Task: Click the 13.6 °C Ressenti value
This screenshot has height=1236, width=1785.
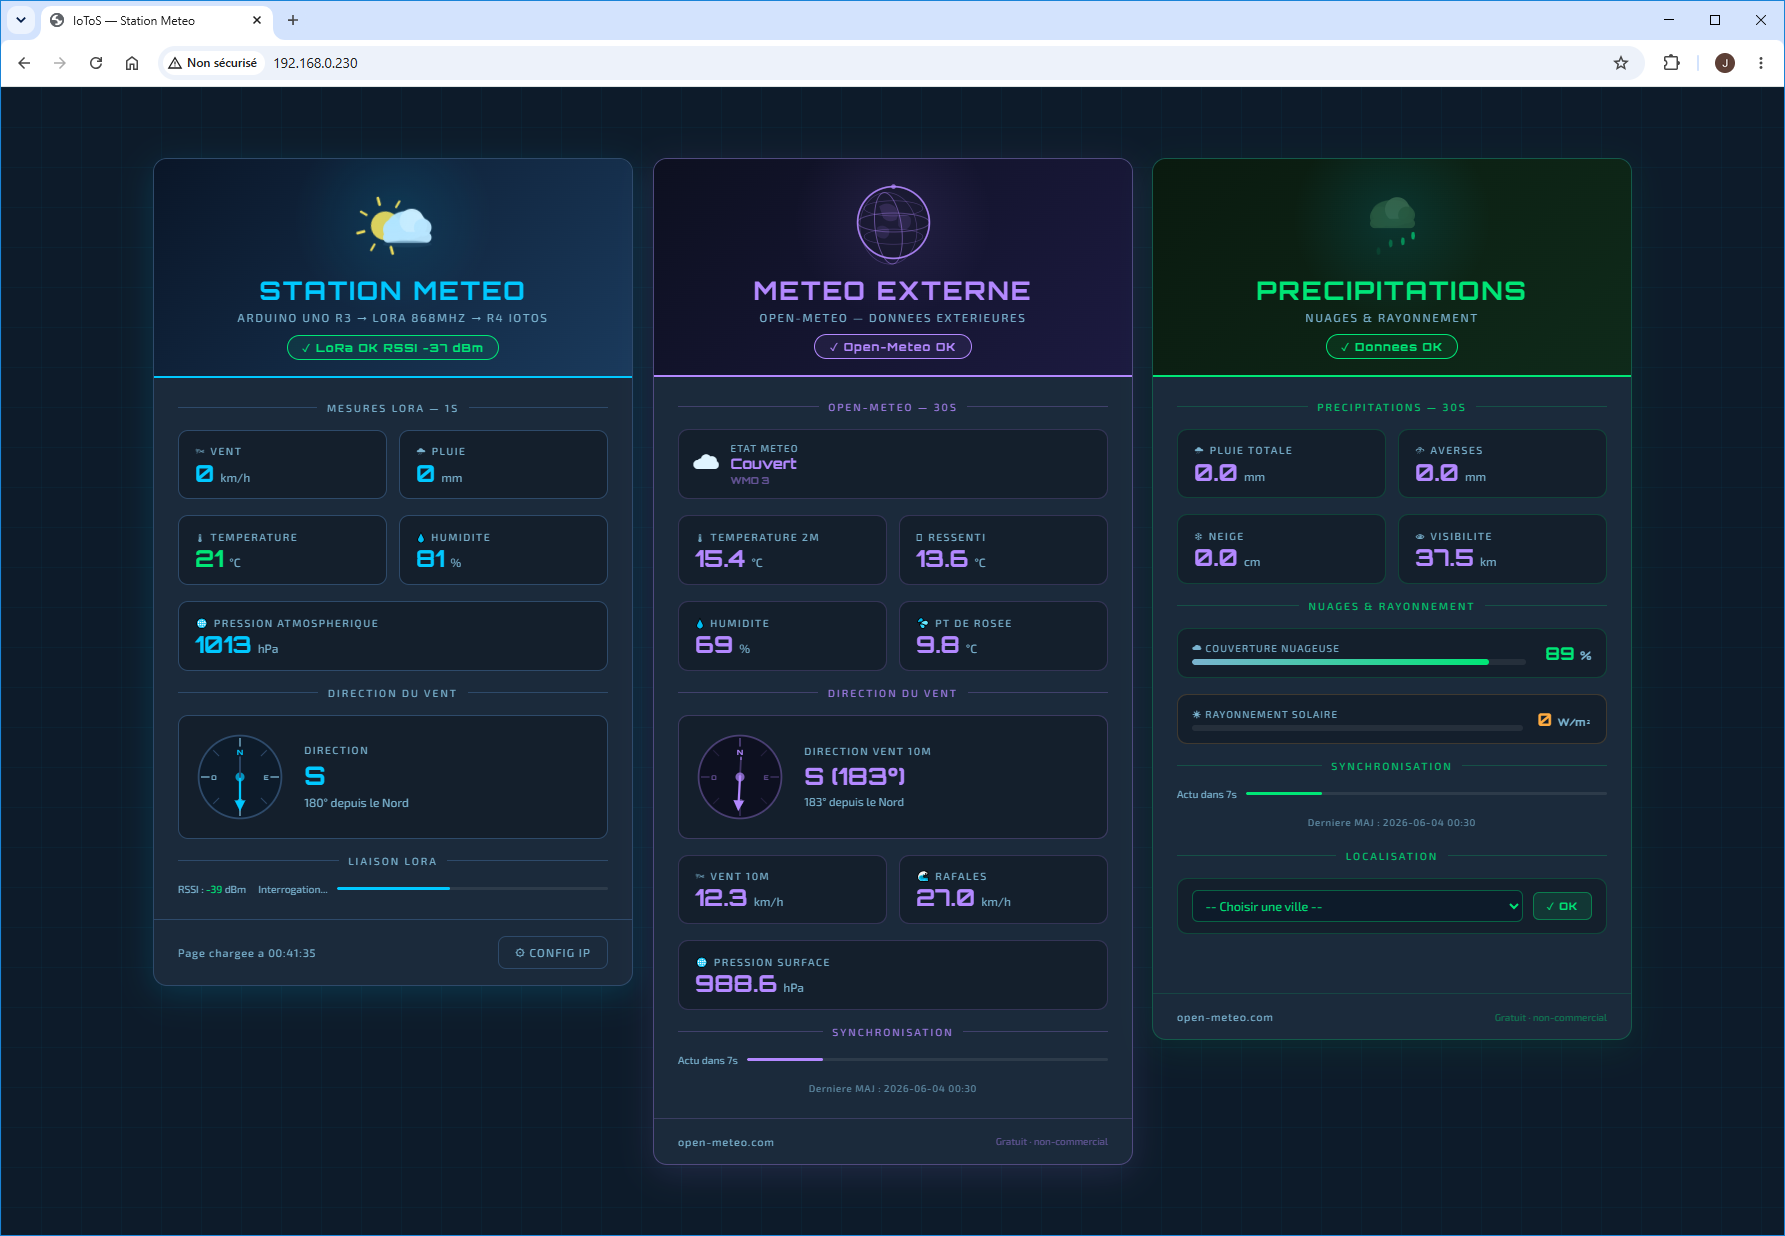Action: [x=951, y=559]
